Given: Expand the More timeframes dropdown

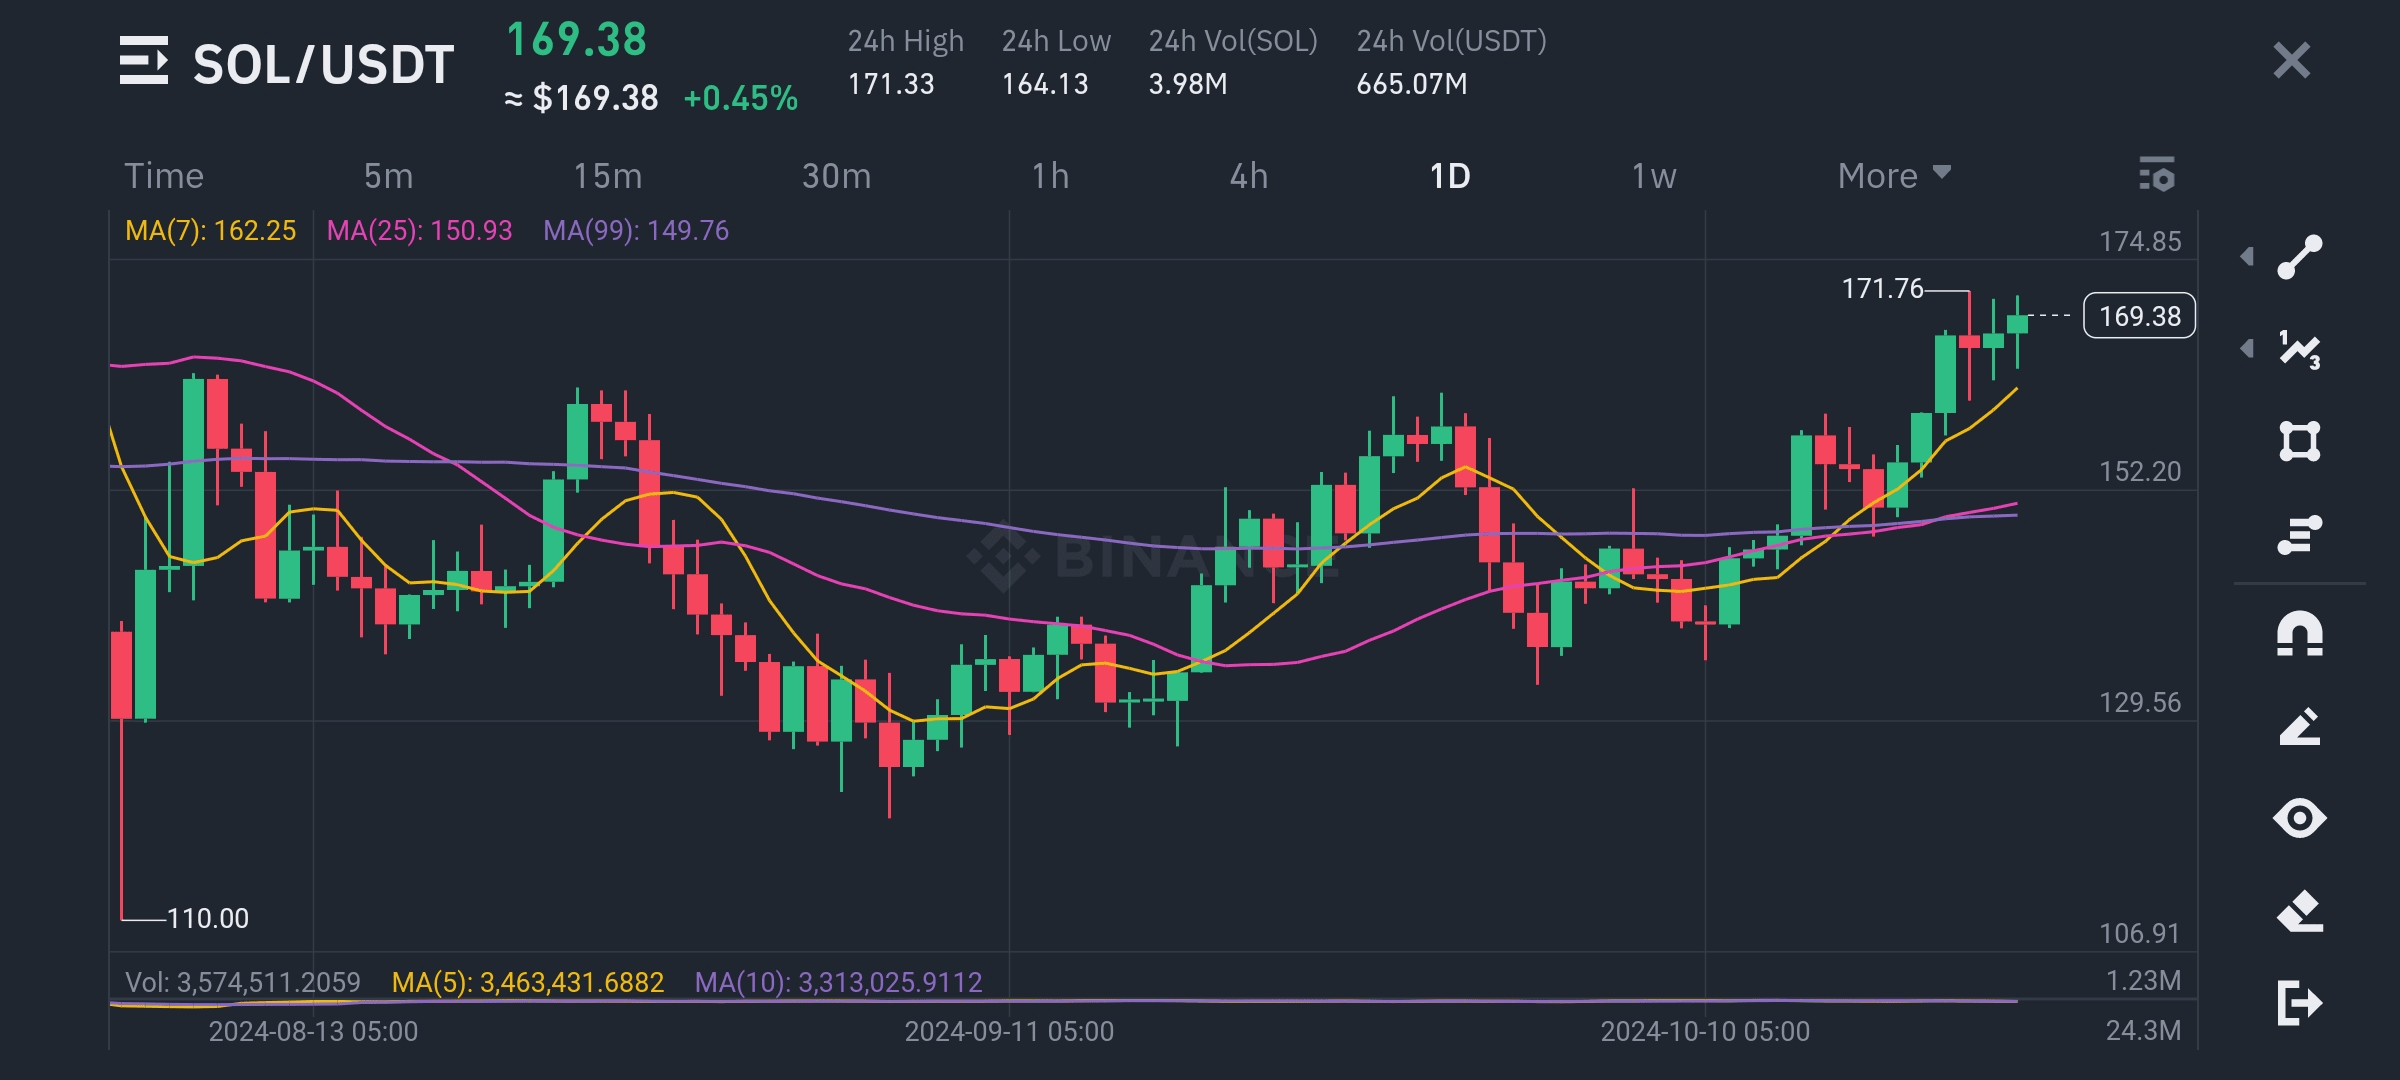Looking at the screenshot, I should click(x=1893, y=176).
